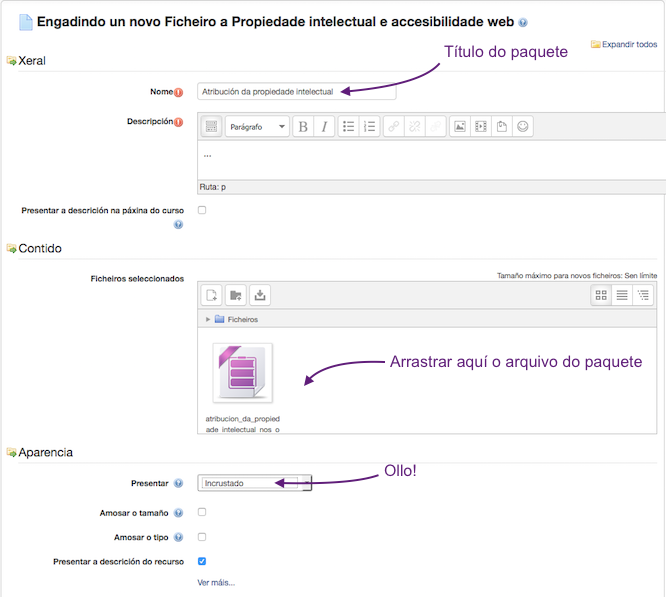Apply bold formatting in description editor

(x=303, y=127)
